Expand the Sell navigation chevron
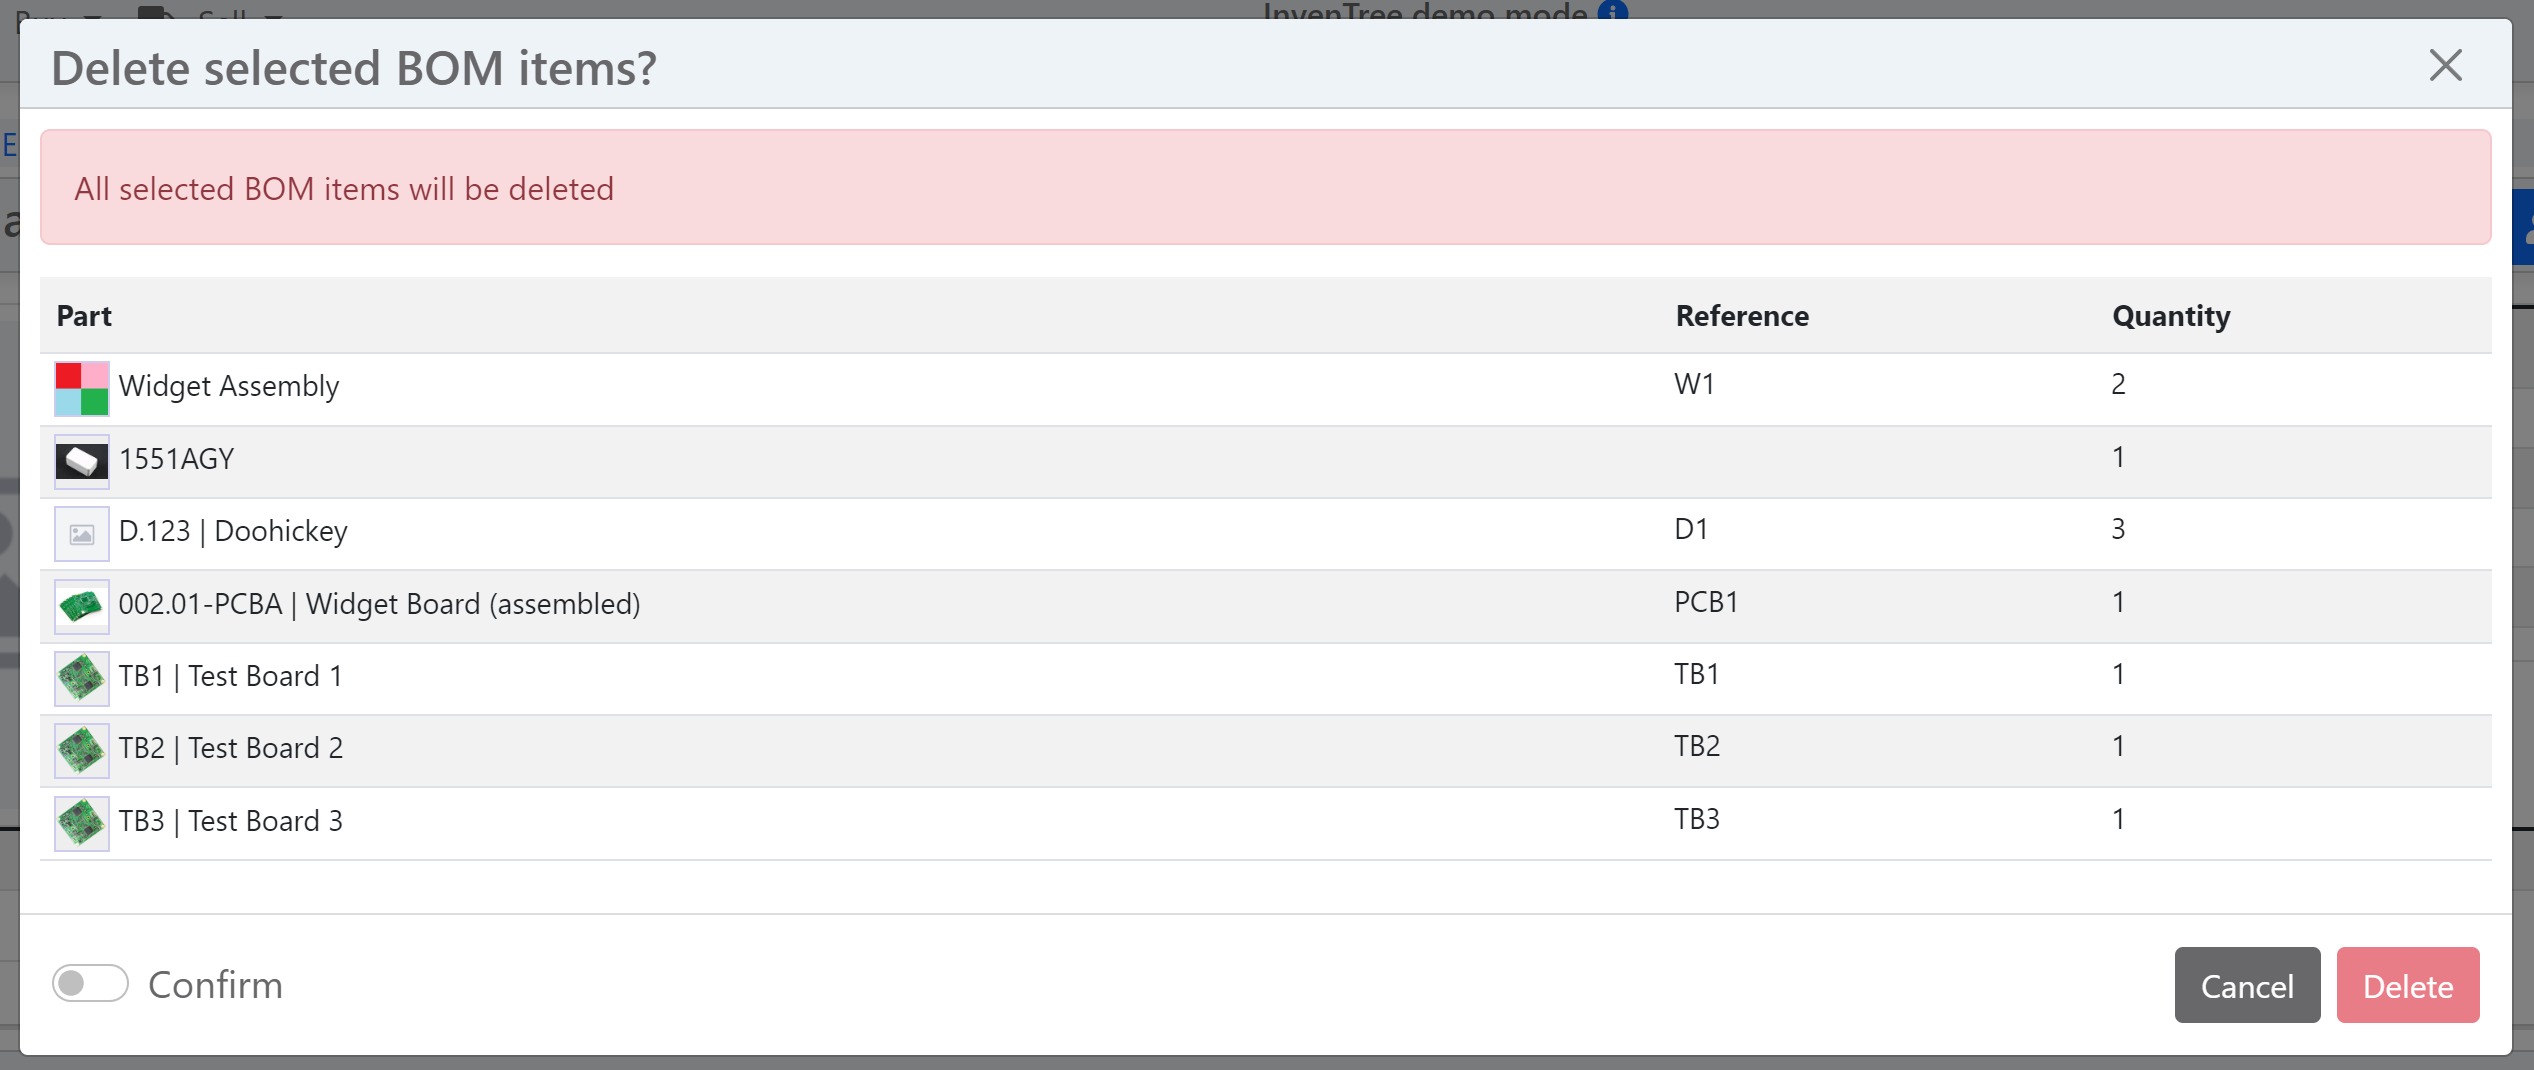 pyautogui.click(x=272, y=18)
